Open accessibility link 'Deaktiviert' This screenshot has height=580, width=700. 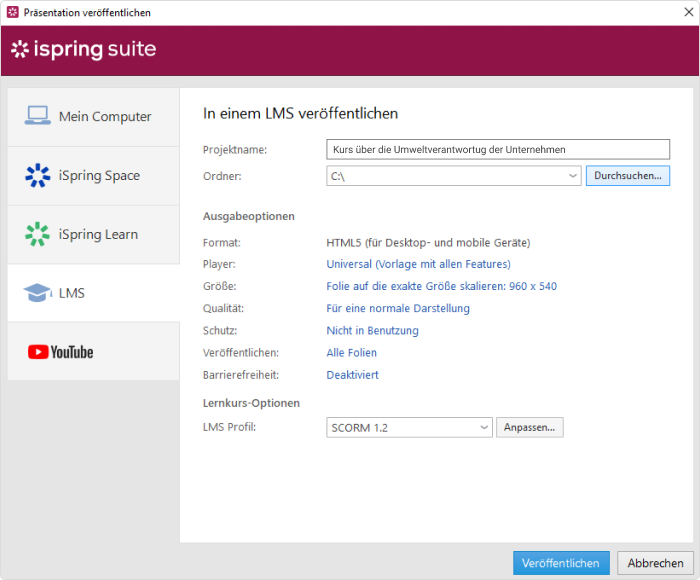(x=352, y=375)
